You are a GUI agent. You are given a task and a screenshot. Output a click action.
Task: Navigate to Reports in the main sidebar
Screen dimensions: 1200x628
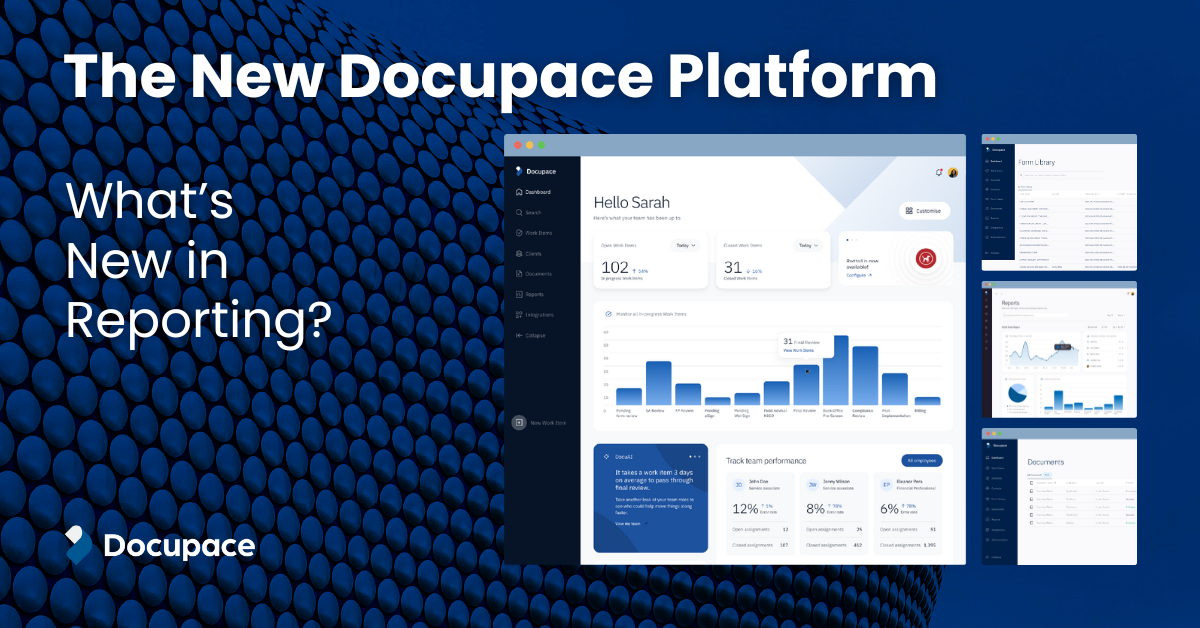coord(530,294)
